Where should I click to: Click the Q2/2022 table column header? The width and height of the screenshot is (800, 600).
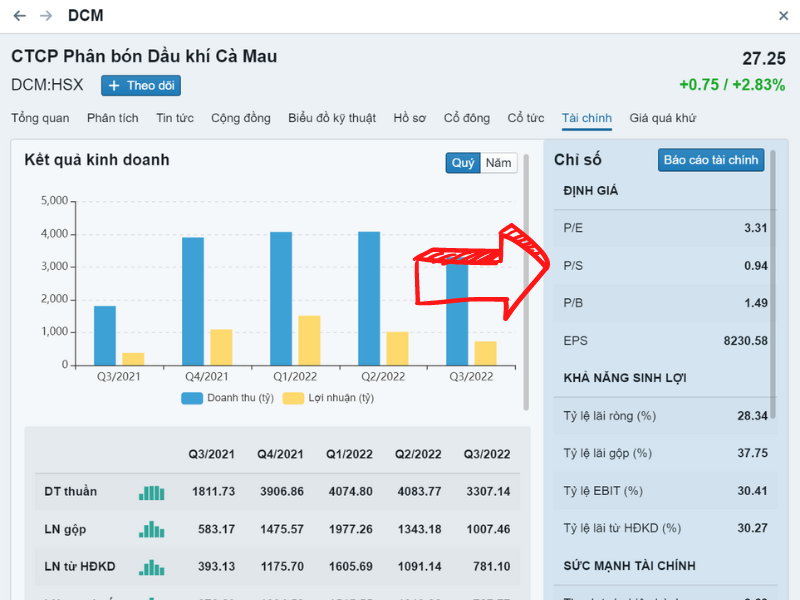click(418, 455)
